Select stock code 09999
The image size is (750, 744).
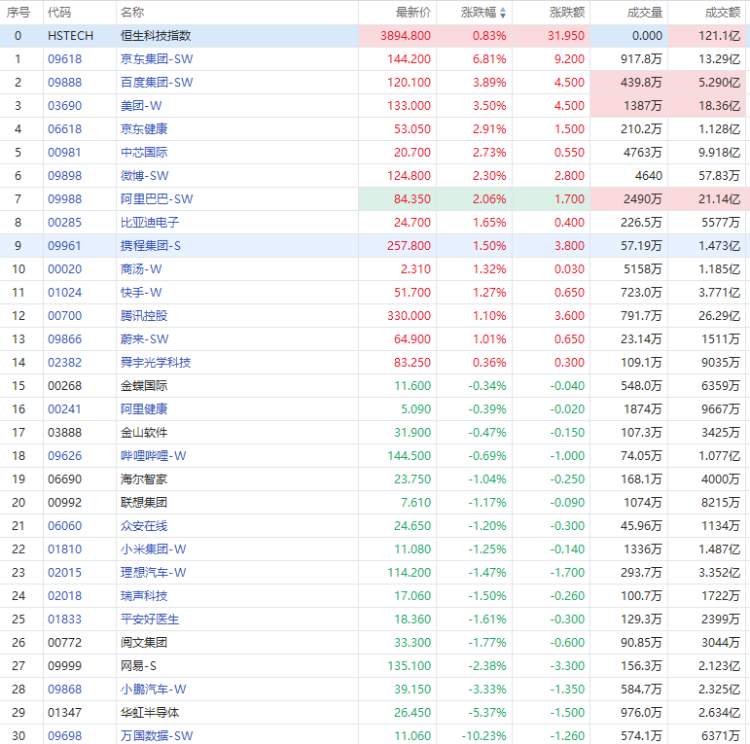coord(65,666)
